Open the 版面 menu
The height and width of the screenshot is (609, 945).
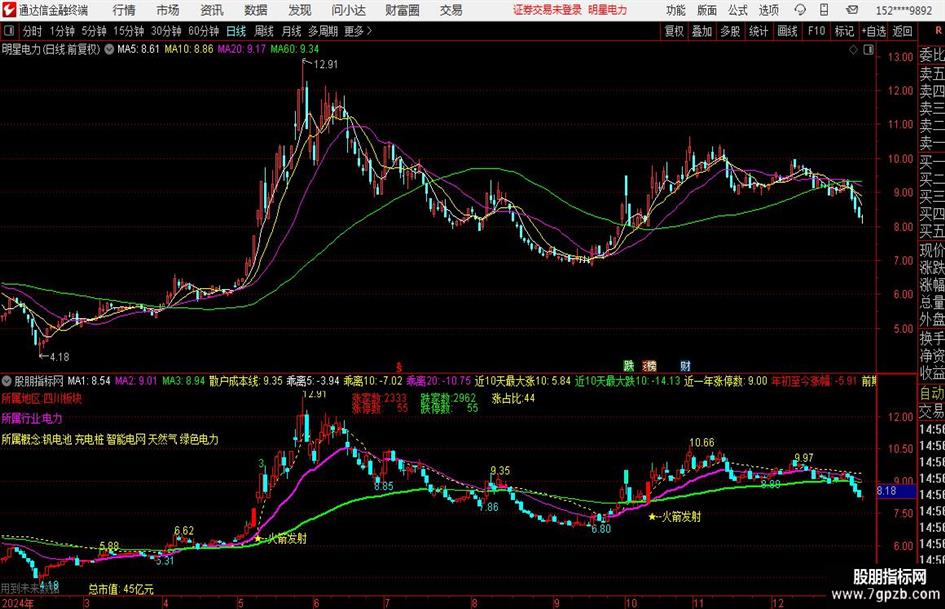pos(707,10)
